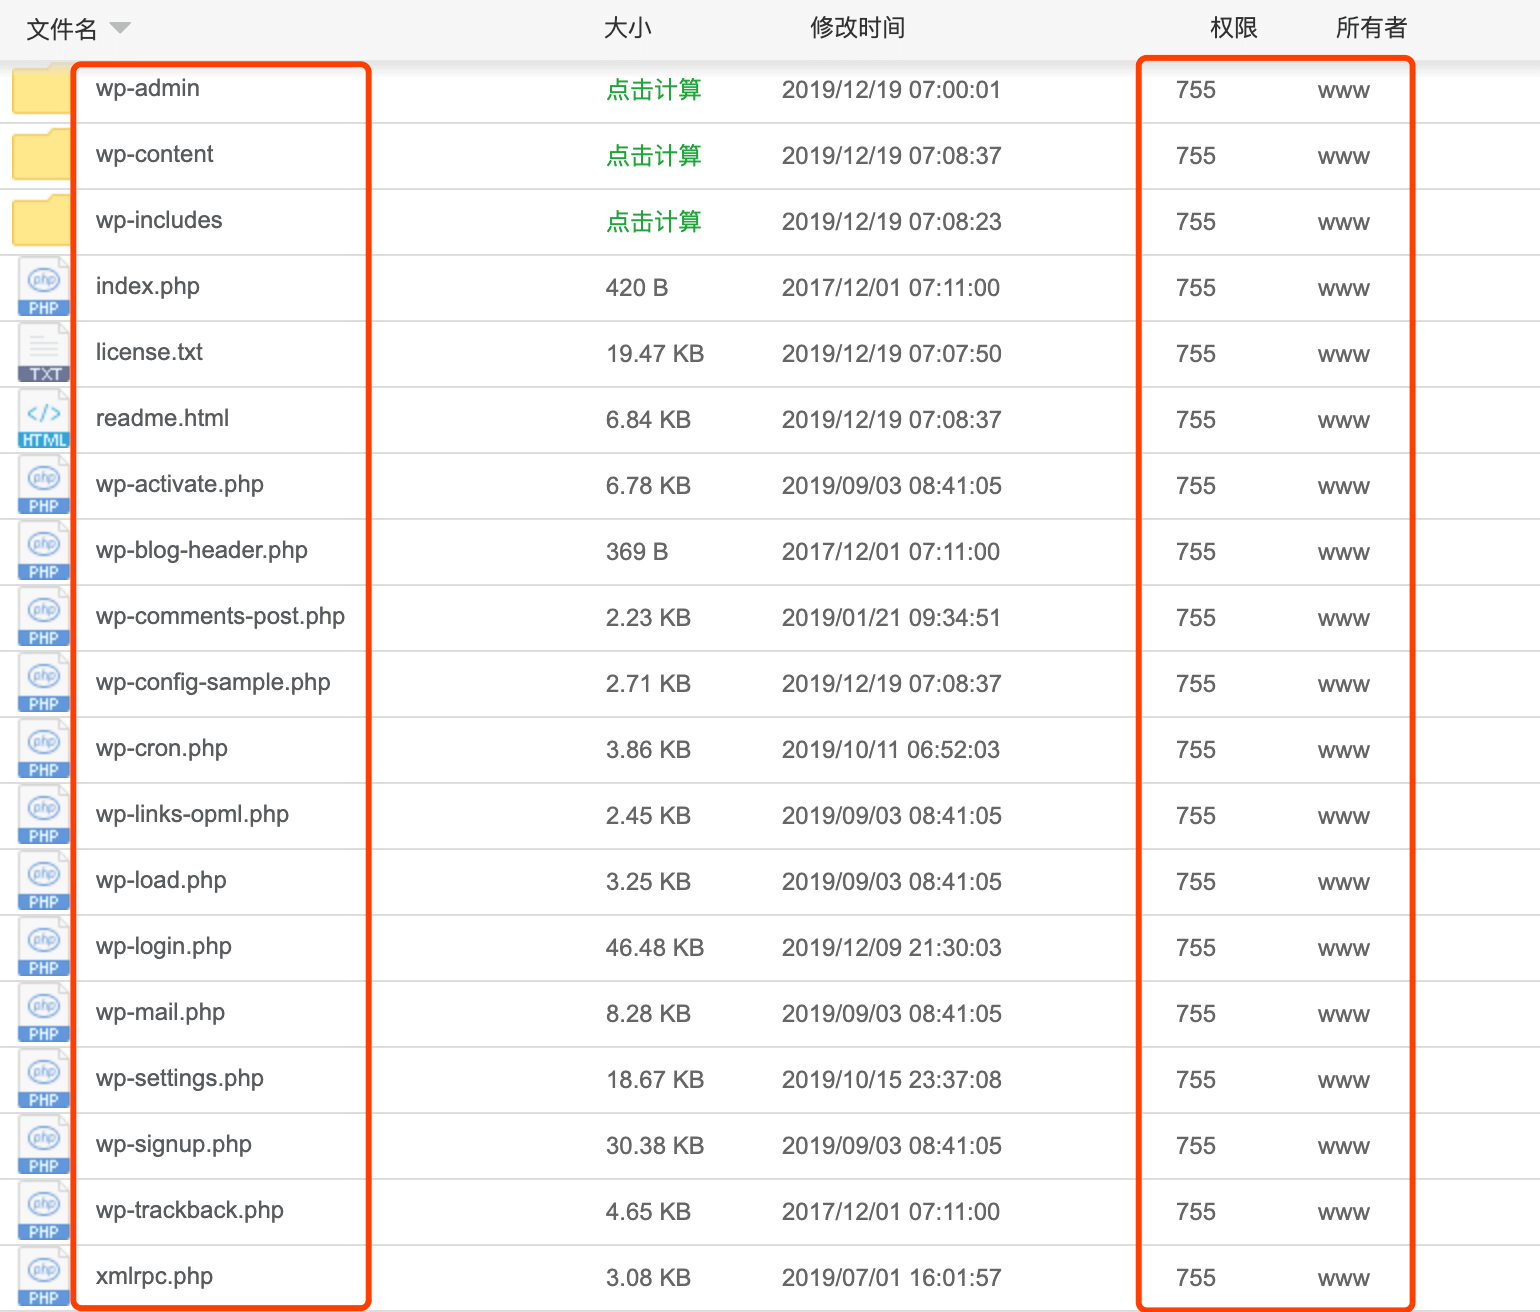The image size is (1540, 1312).
Task: Select the wp-signup.php file name
Action: tap(174, 1145)
